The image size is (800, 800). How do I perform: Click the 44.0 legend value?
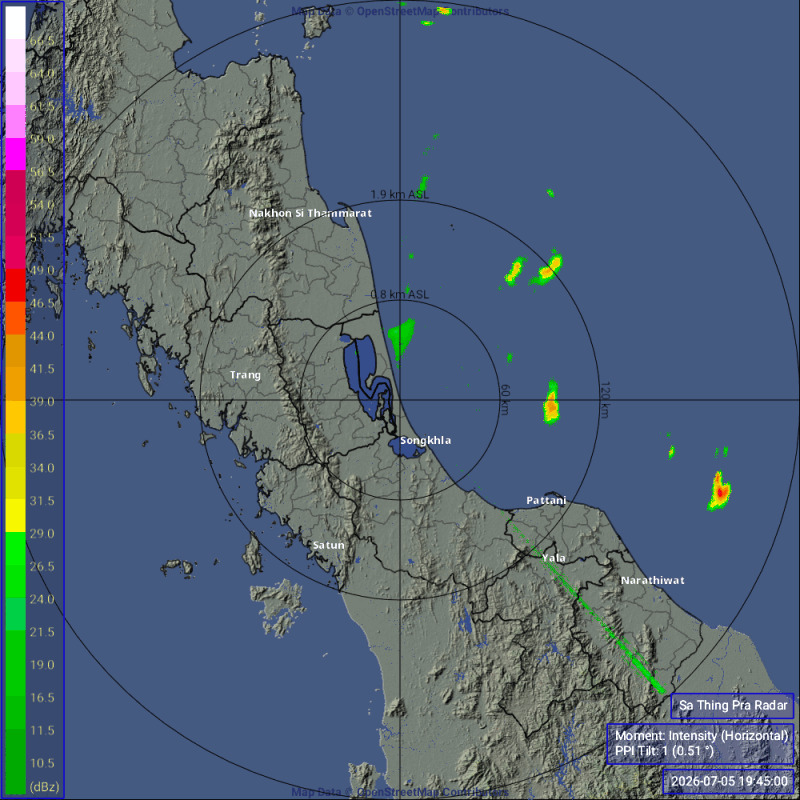point(42,336)
